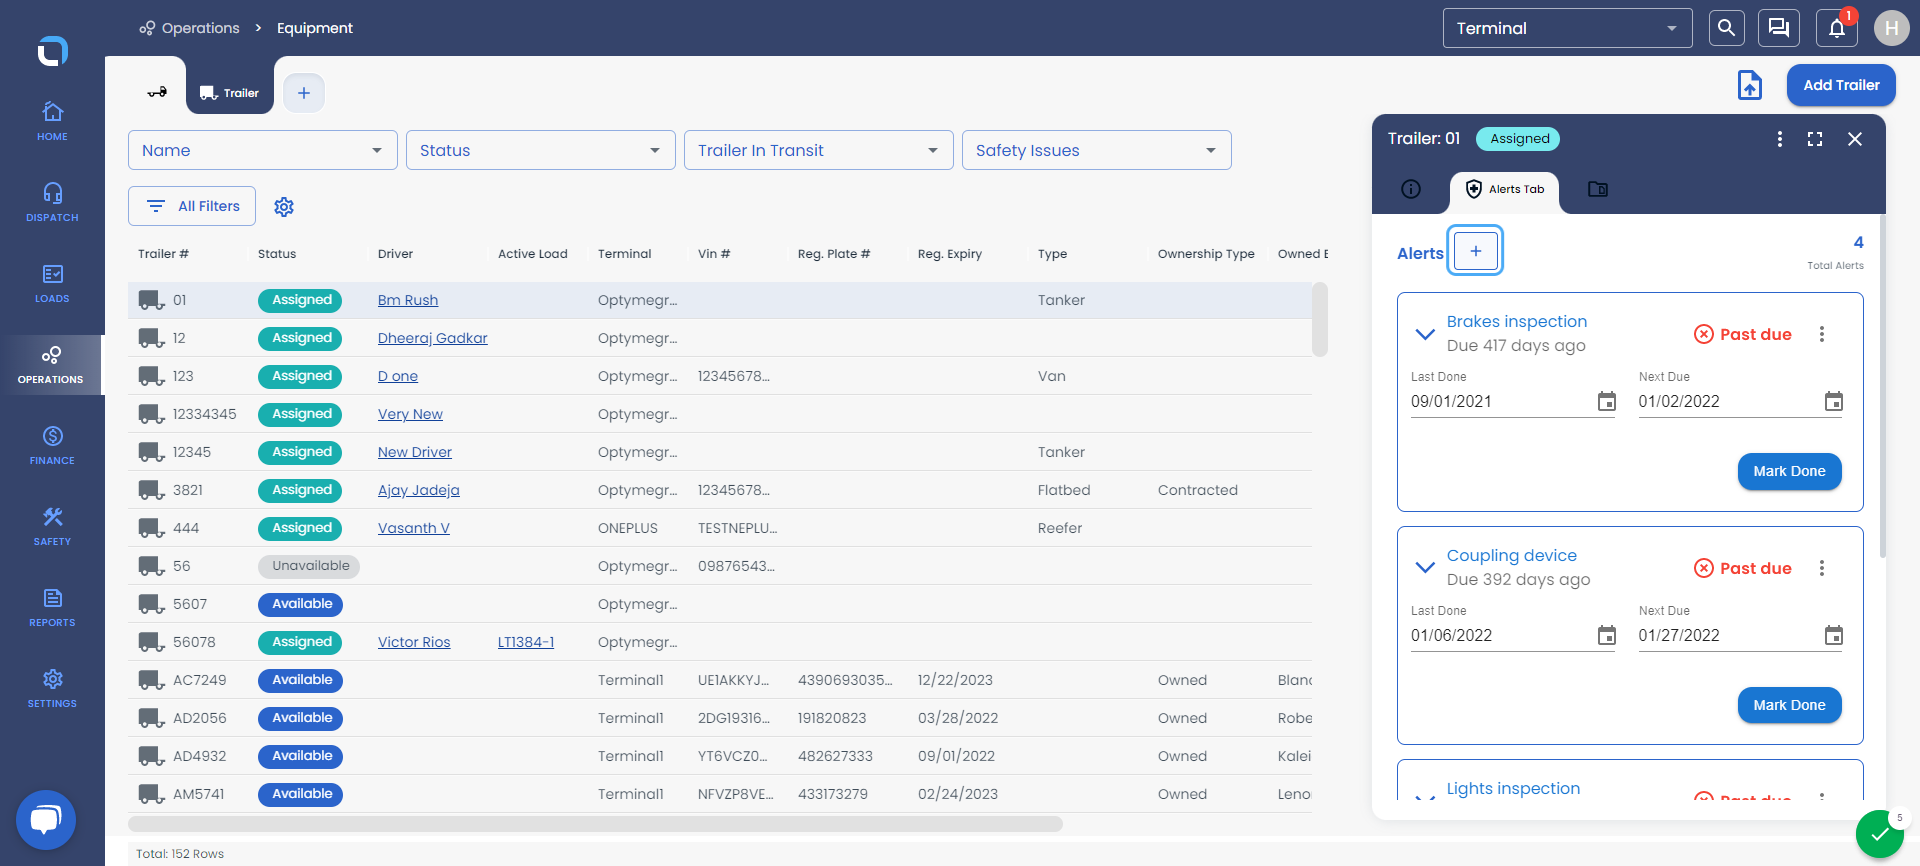This screenshot has width=1920, height=866.
Task: Open Brakes inspection options menu
Action: pos(1822,334)
